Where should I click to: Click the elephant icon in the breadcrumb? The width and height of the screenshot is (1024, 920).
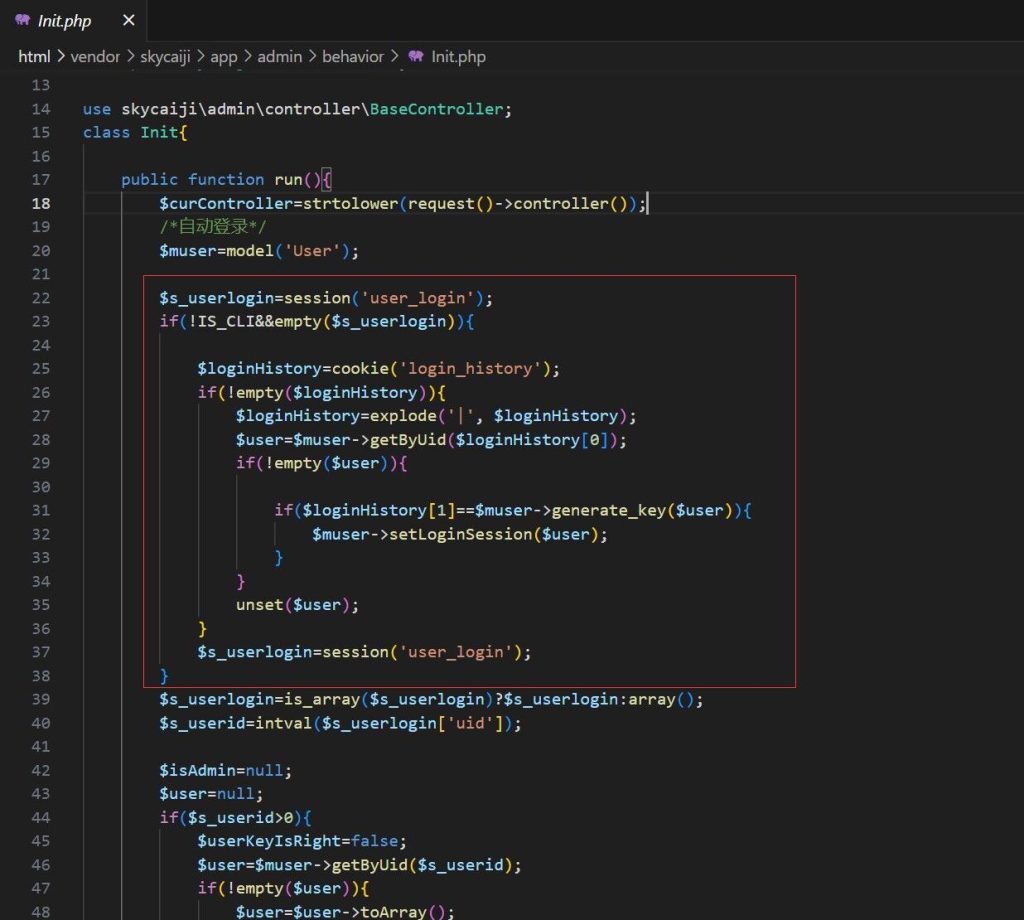[x=415, y=57]
